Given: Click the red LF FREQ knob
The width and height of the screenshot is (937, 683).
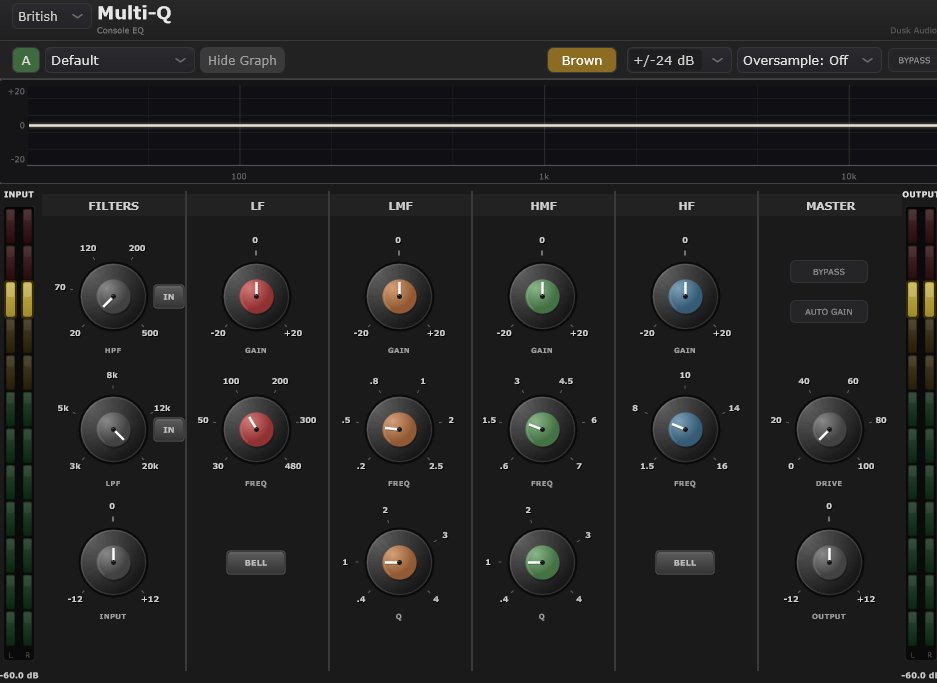Looking at the screenshot, I should [x=256, y=430].
